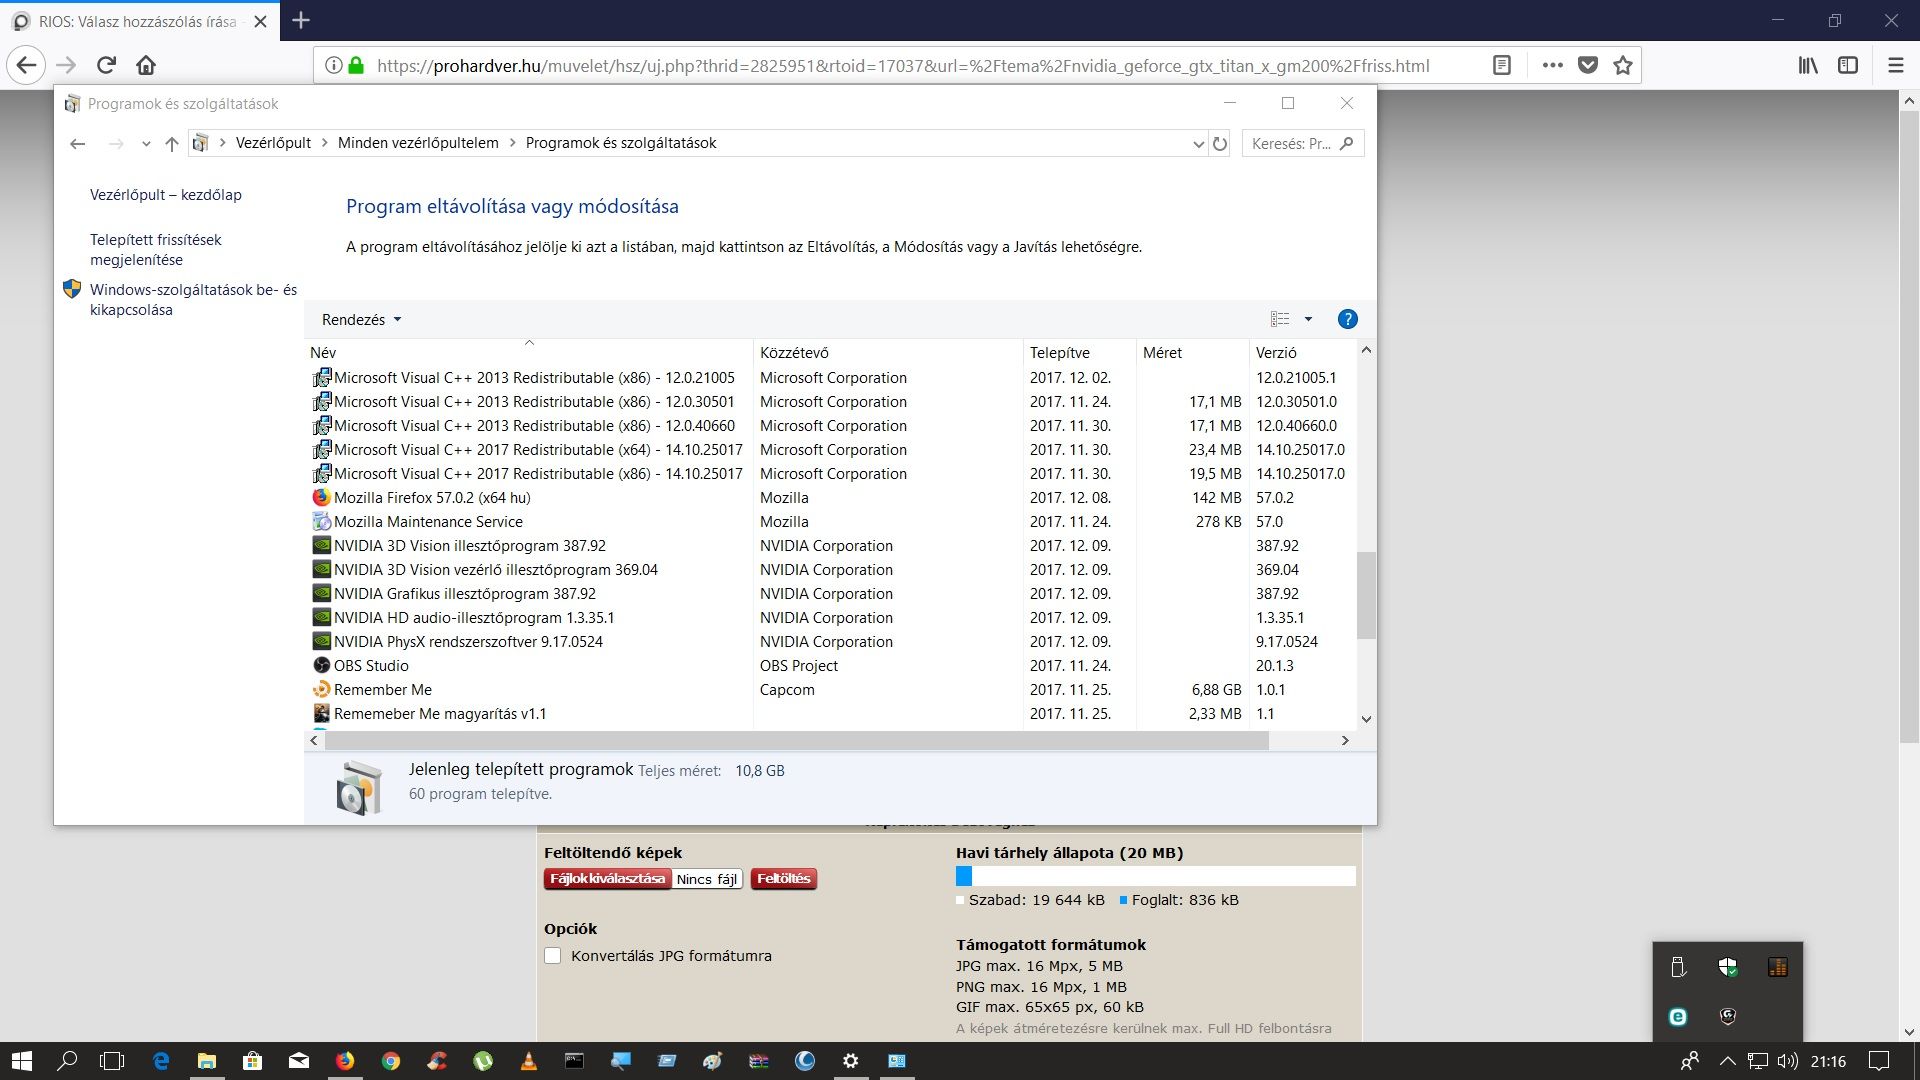1920x1080 pixels.
Task: Open the Firefox hamburger menu
Action: 1895,66
